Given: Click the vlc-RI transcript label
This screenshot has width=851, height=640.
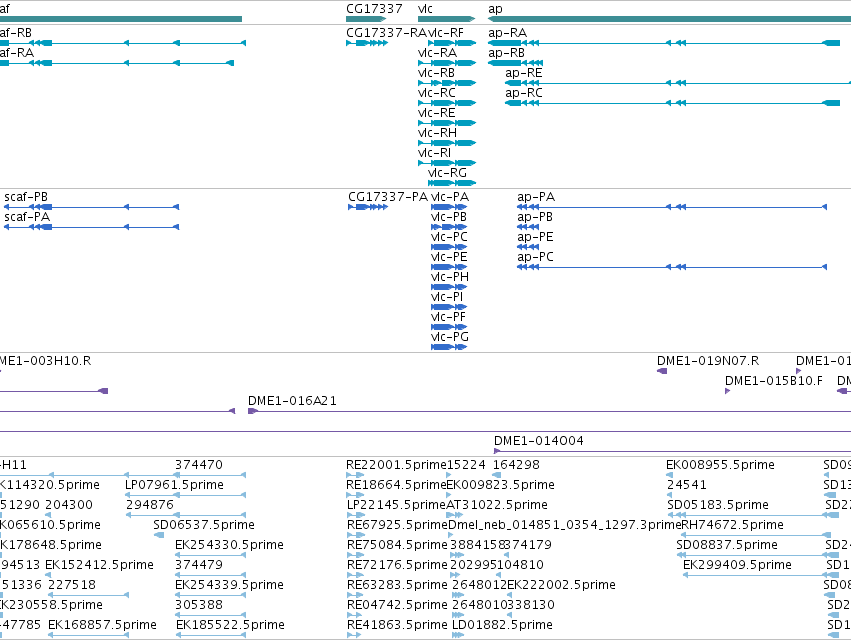Looking at the screenshot, I should tap(434, 153).
